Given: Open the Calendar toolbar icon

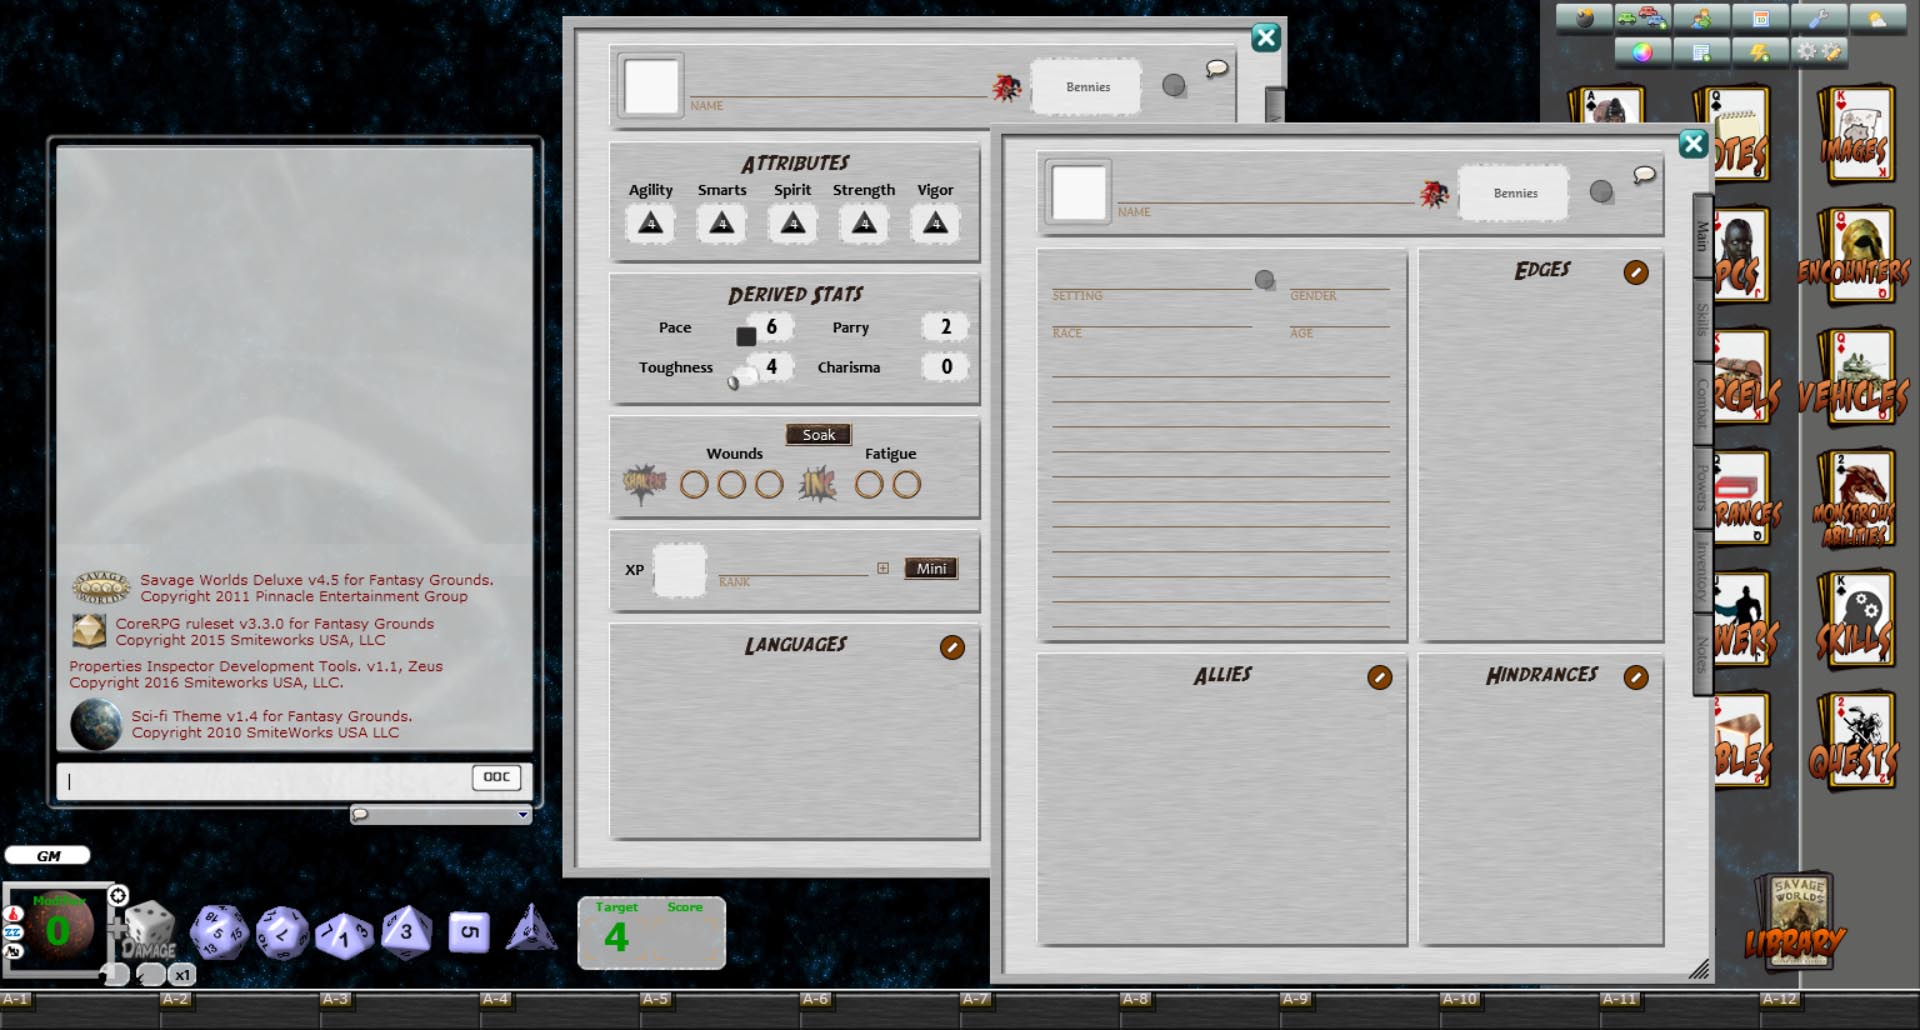Looking at the screenshot, I should point(1760,17).
